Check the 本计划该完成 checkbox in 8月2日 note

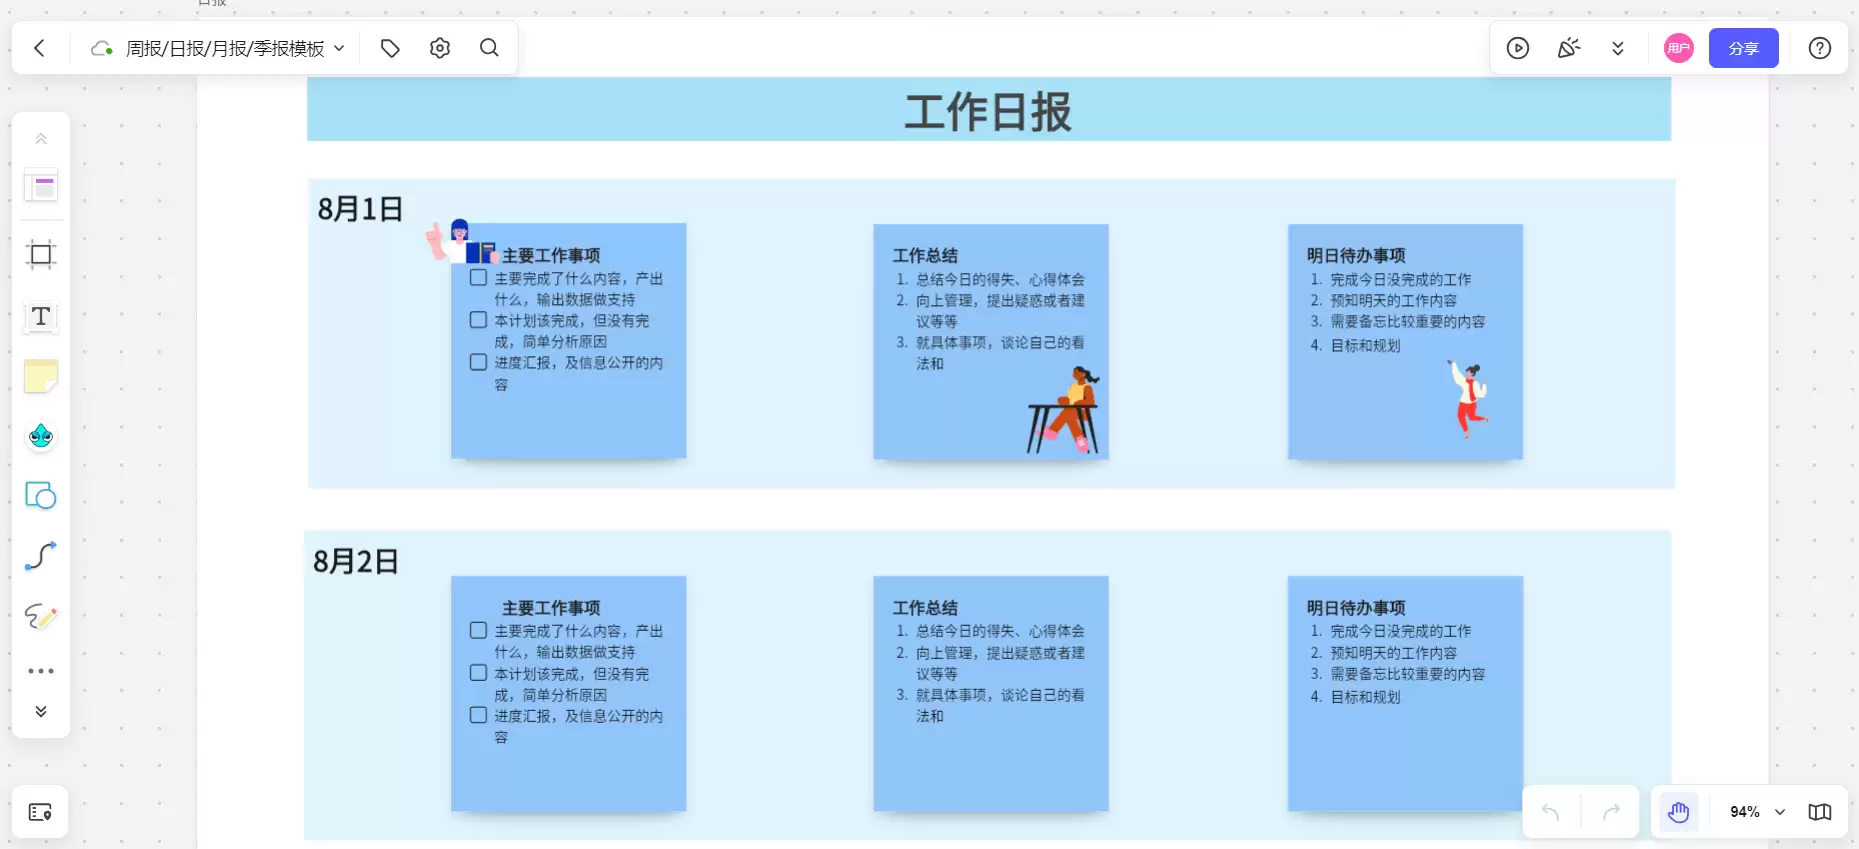479,673
